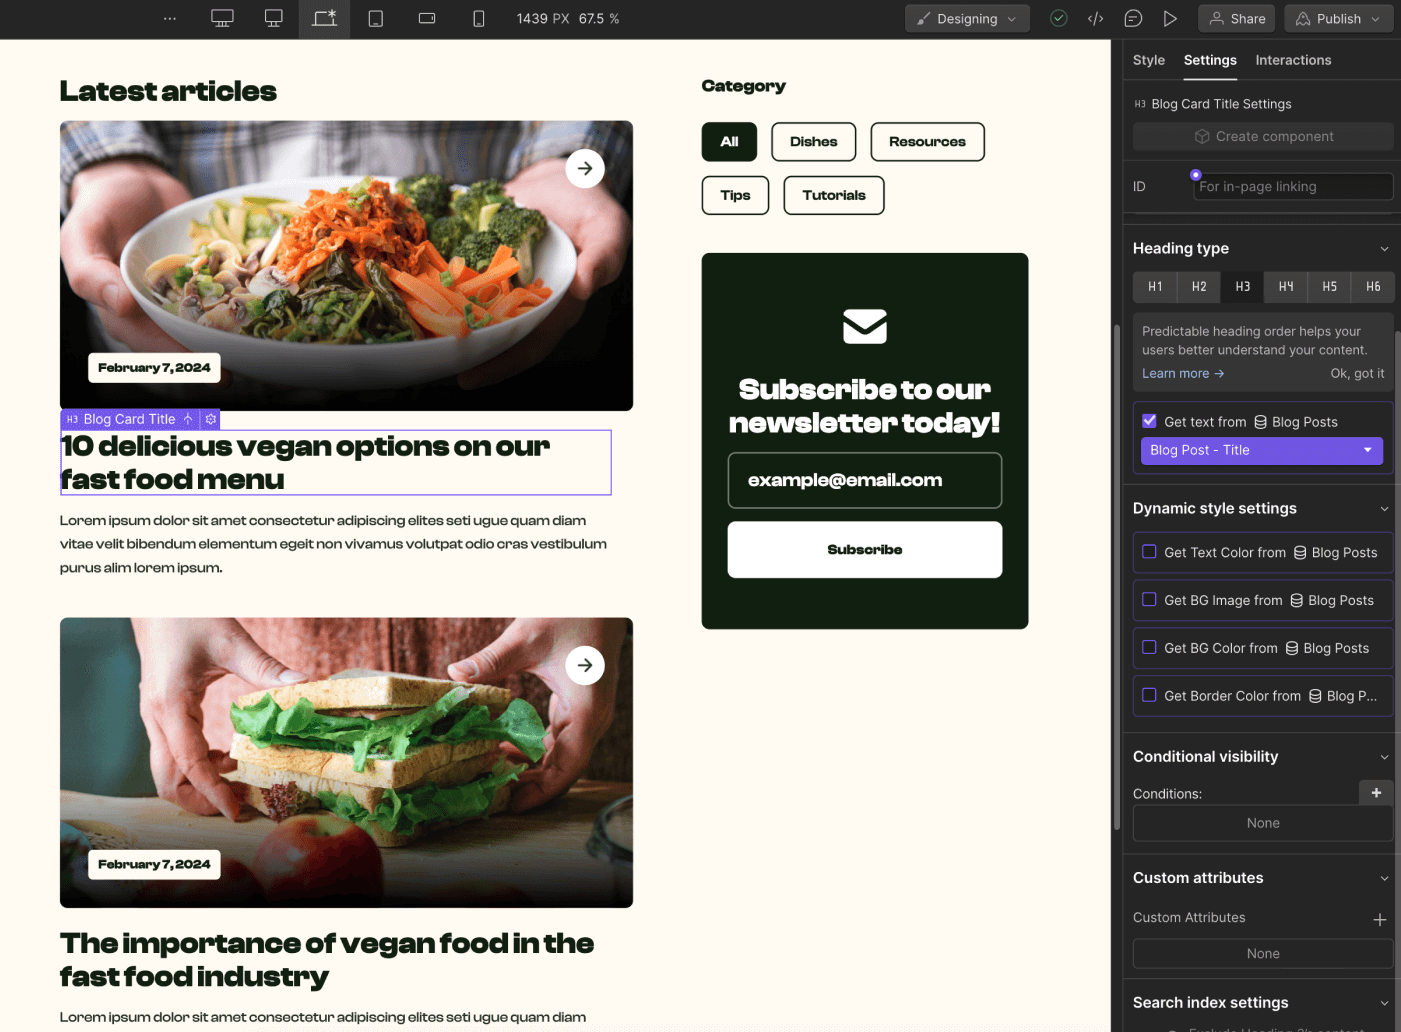Open the Designing mode dropdown
Screen dimensions: 1401x1032
(967, 19)
